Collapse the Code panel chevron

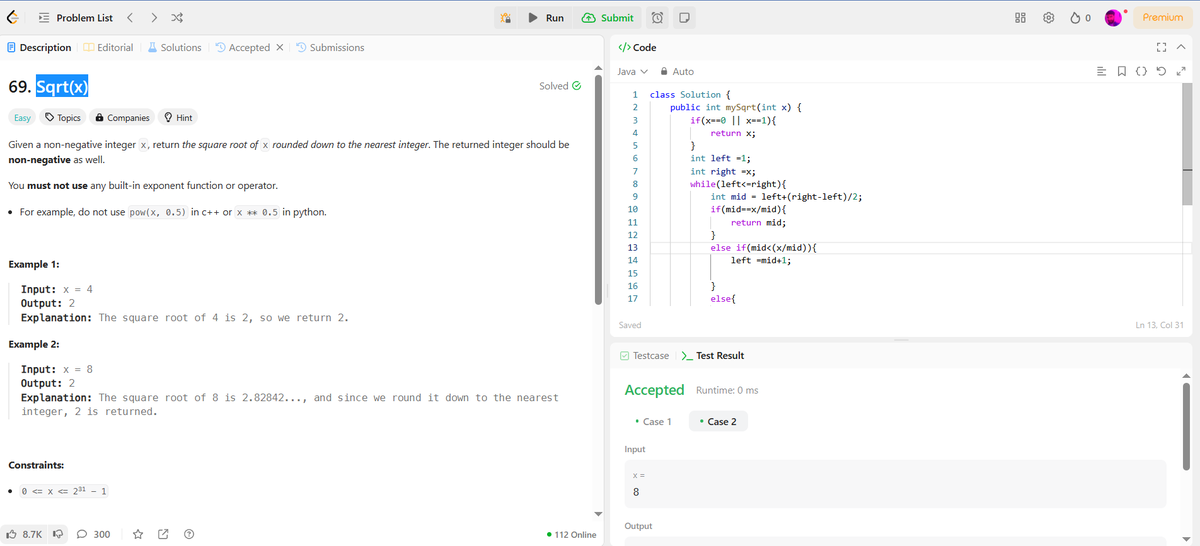coord(1181,47)
